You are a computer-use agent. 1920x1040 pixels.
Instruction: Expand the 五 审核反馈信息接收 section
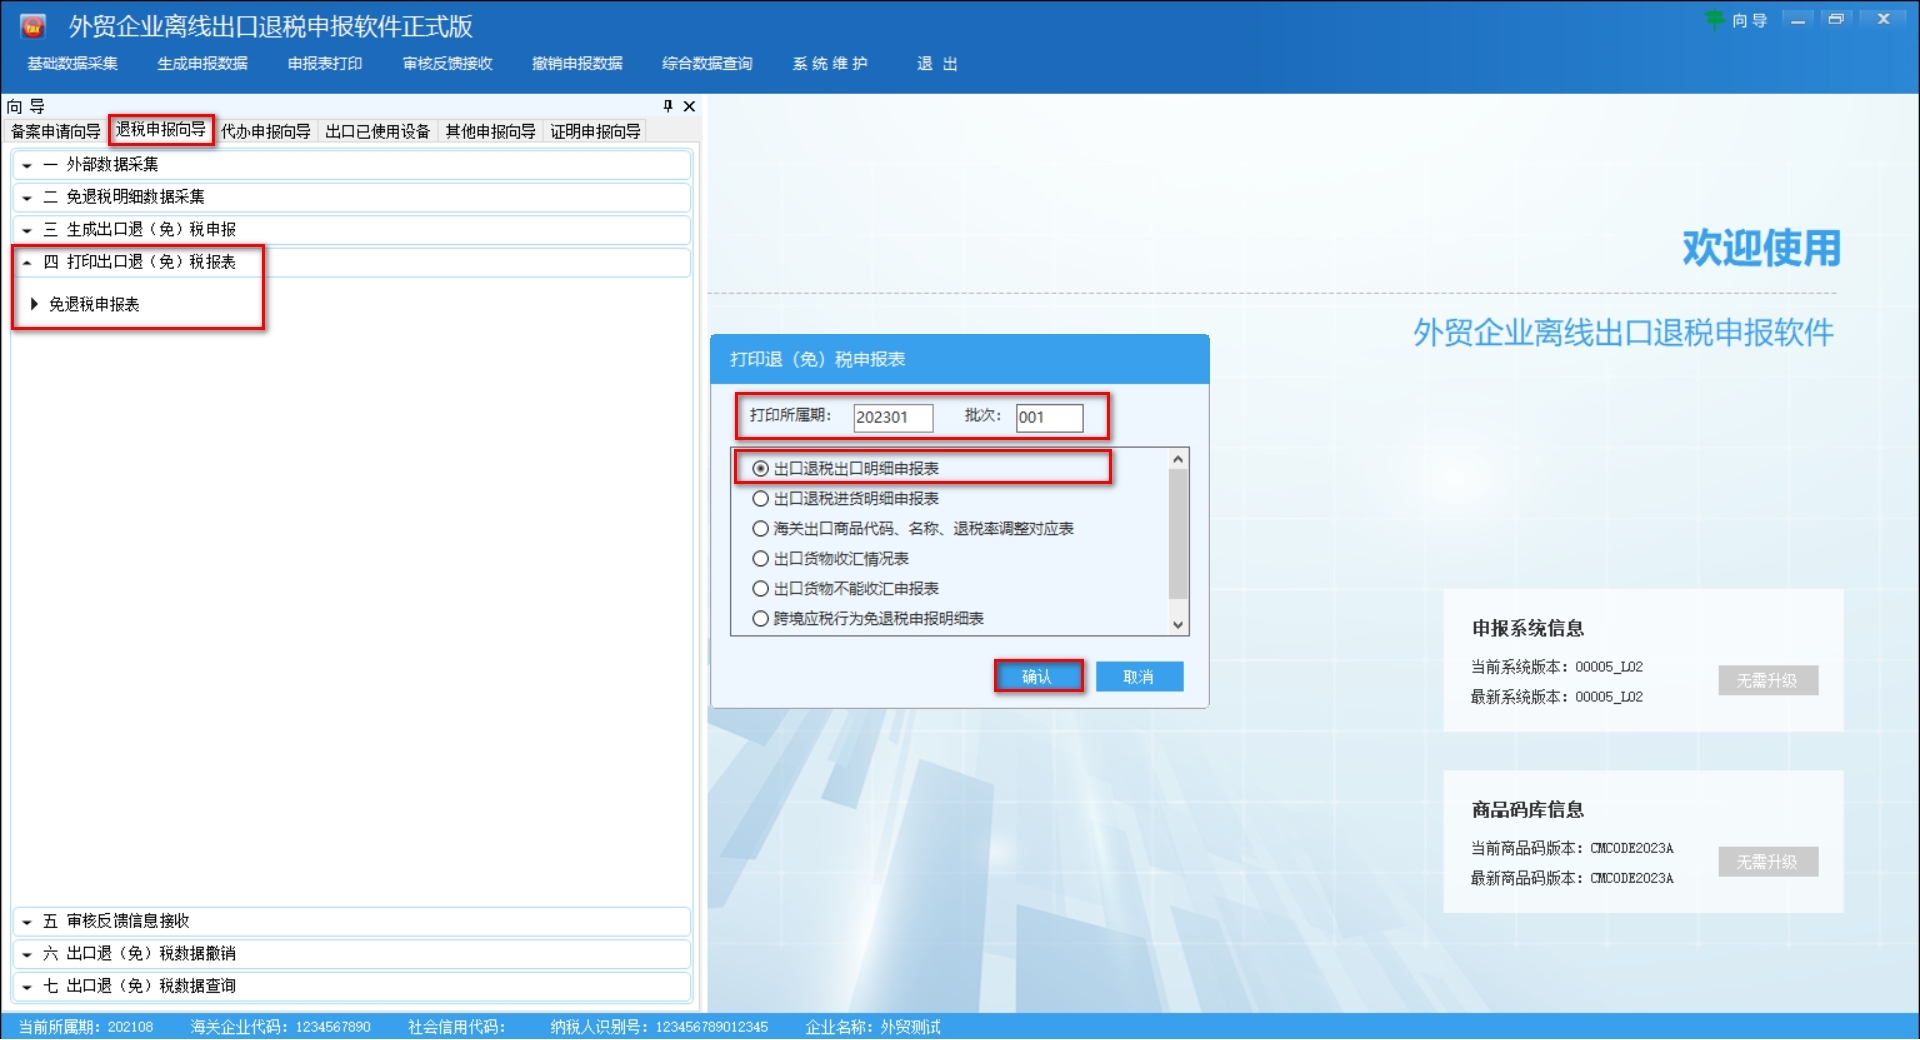(x=28, y=921)
